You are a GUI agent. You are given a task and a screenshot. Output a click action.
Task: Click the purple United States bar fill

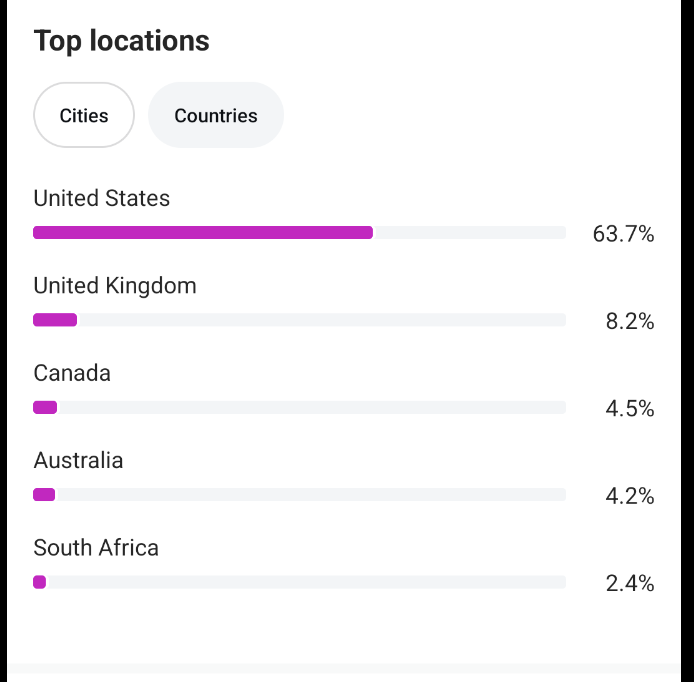tap(203, 233)
